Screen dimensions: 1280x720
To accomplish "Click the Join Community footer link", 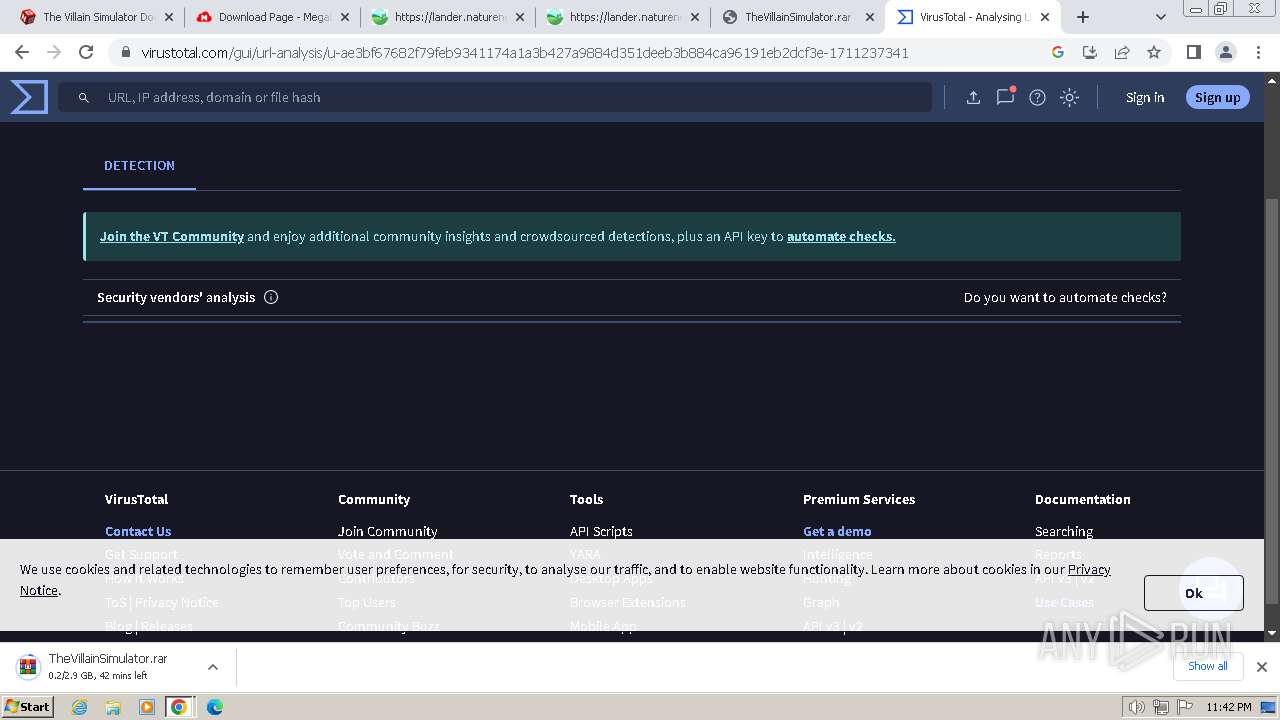I will tap(388, 531).
